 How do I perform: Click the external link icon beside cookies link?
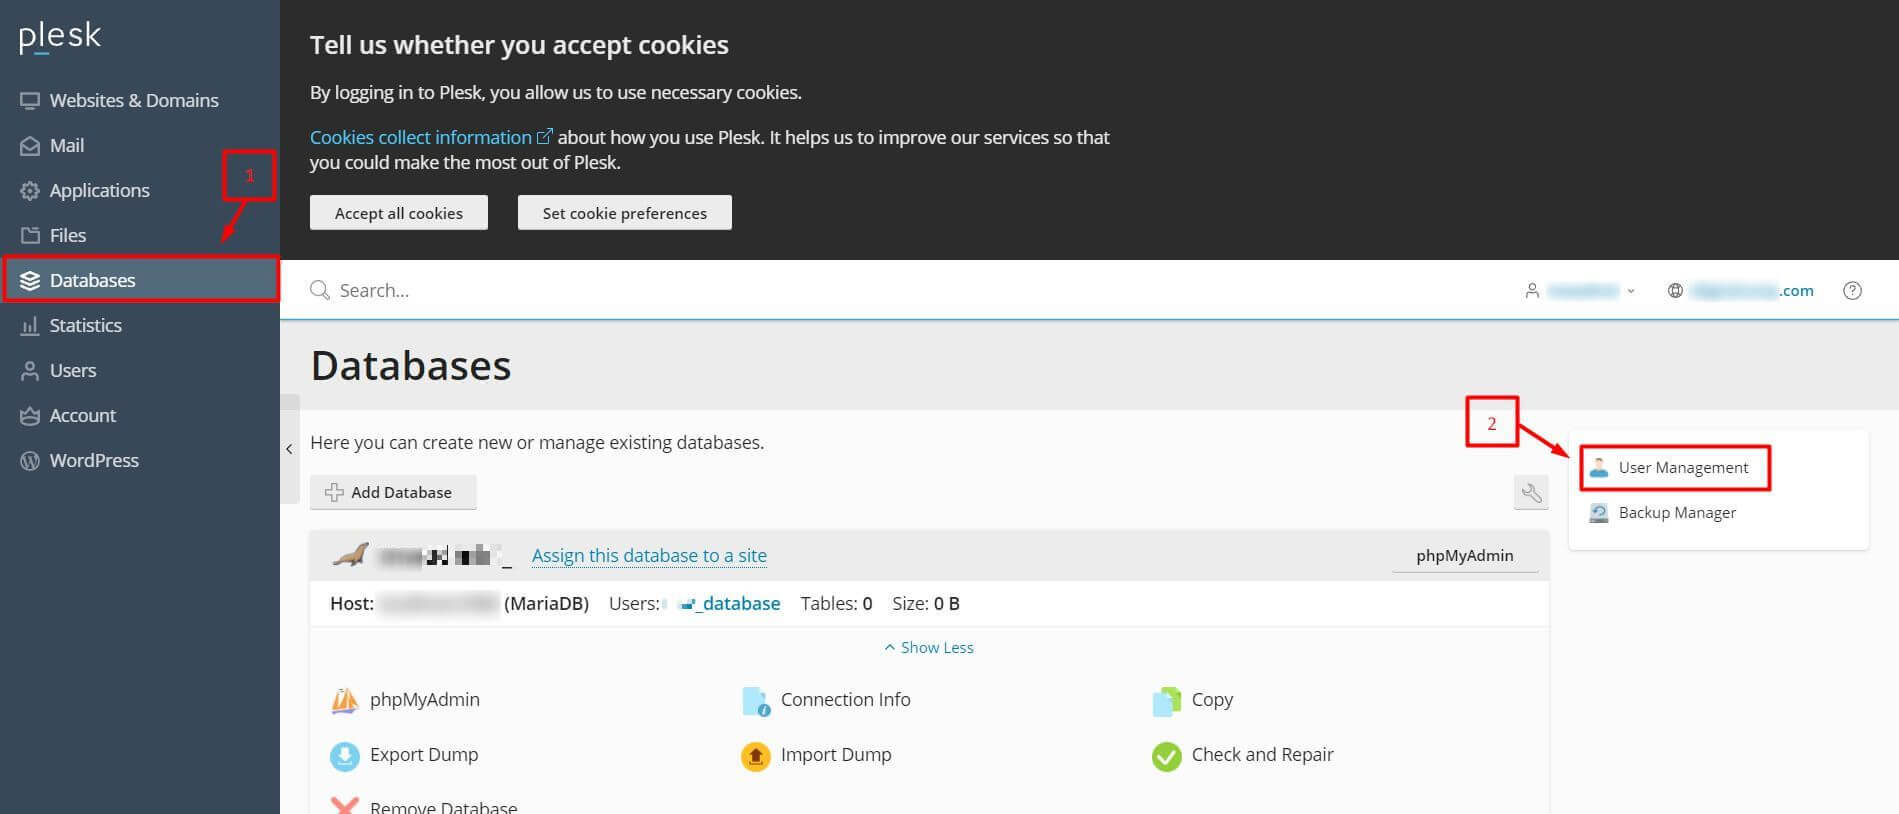pyautogui.click(x=545, y=136)
